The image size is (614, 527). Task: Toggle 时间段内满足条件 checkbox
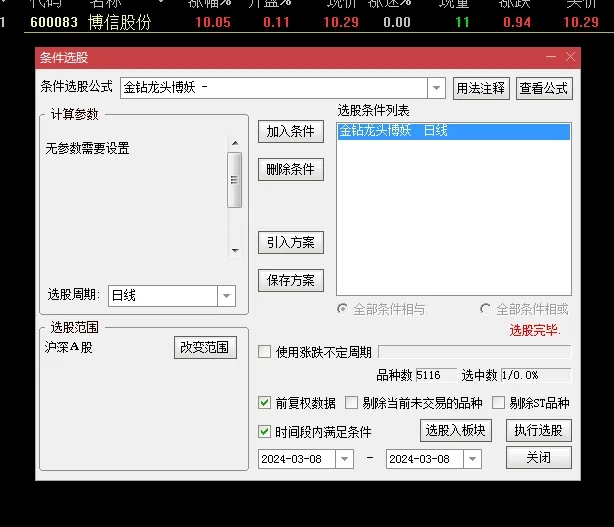click(265, 432)
